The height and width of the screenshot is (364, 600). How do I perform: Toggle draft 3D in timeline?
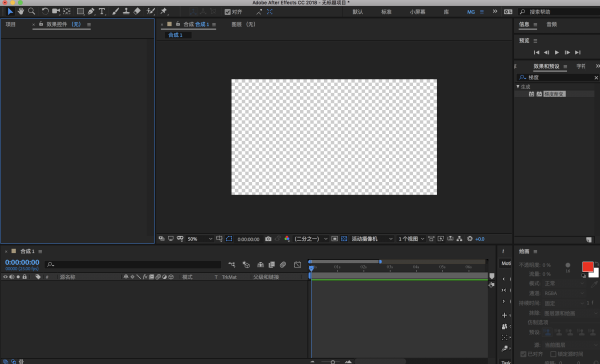(x=246, y=264)
